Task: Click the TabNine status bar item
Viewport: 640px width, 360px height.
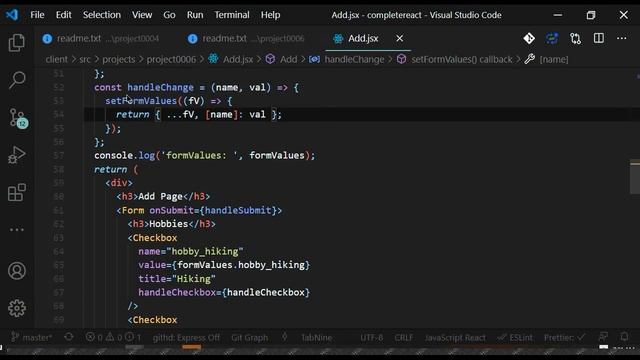Action: point(316,338)
